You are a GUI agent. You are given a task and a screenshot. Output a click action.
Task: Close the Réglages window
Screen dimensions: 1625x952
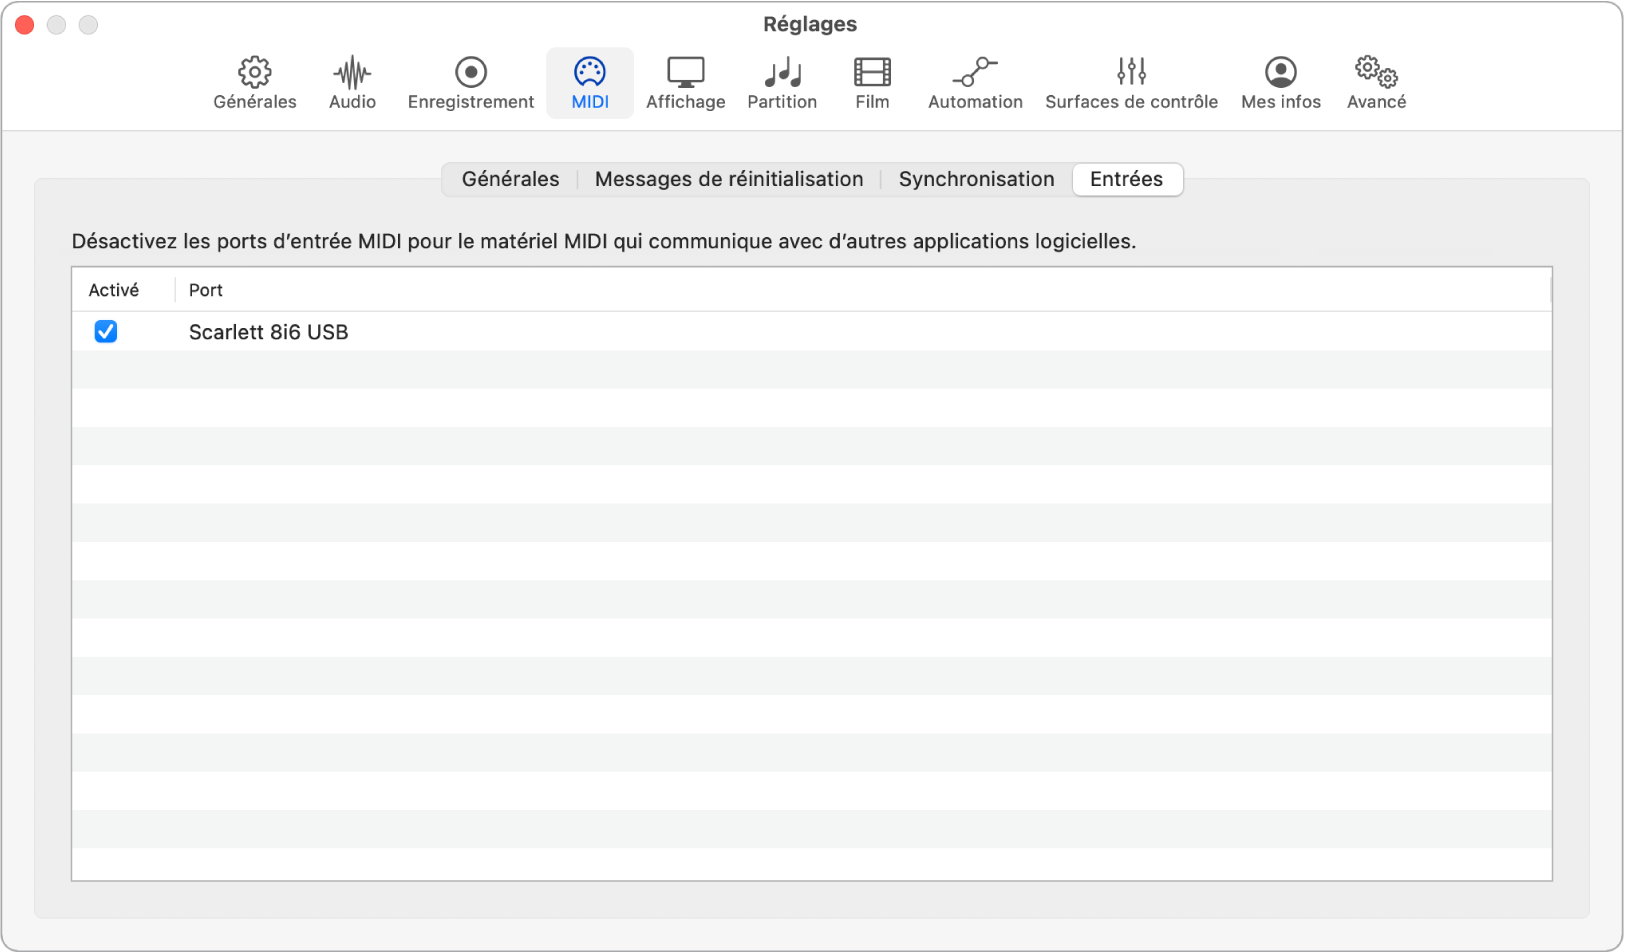click(25, 25)
